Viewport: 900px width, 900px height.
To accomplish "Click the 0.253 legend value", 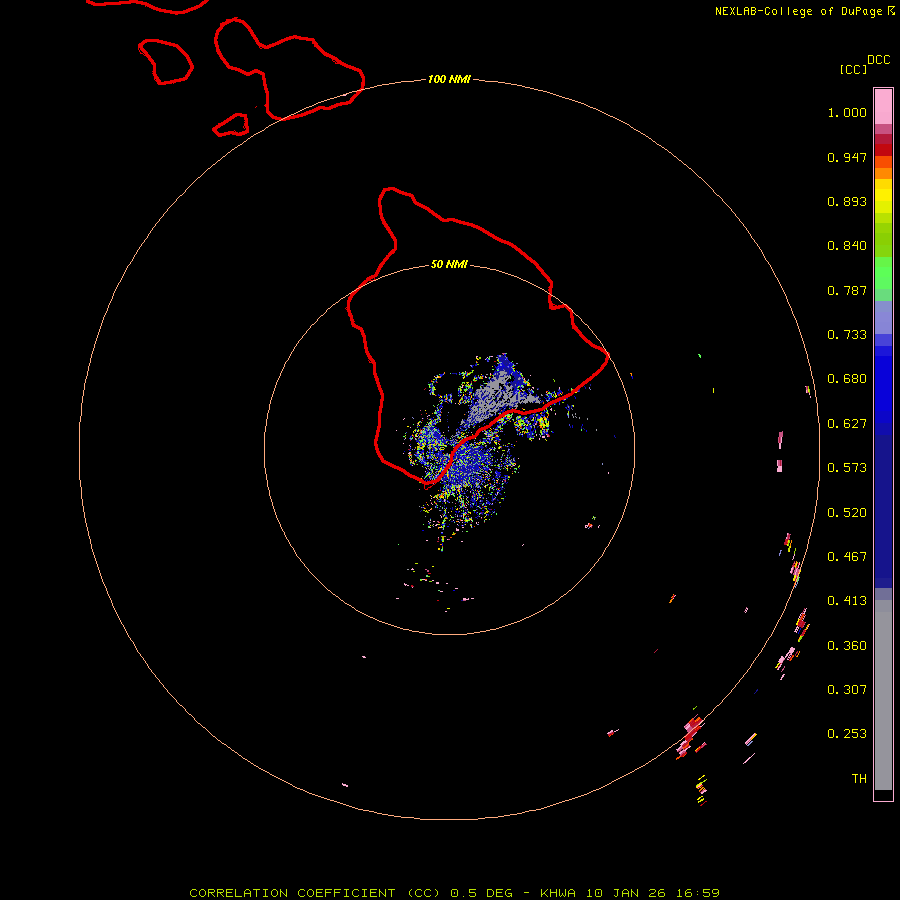I will (x=847, y=734).
